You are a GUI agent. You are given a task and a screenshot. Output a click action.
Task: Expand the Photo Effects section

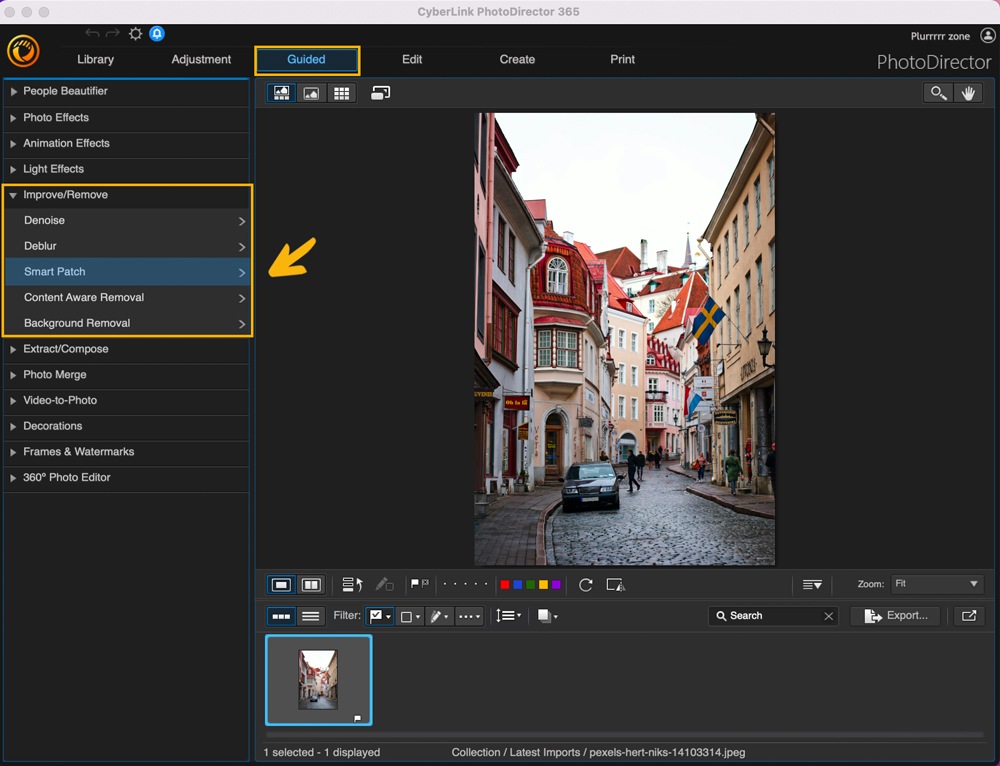click(126, 118)
